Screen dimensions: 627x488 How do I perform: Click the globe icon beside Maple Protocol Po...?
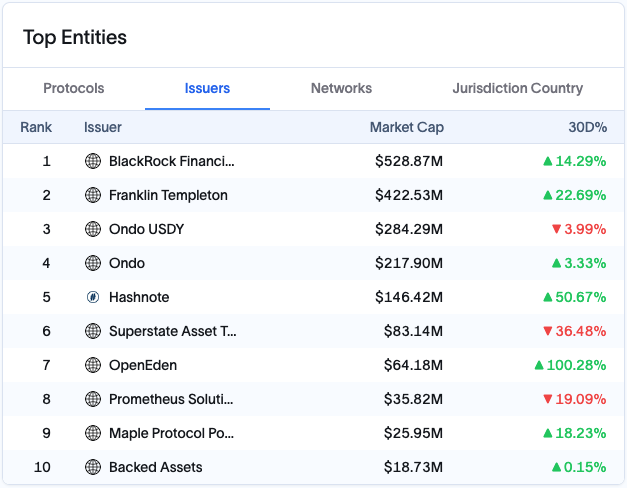click(93, 433)
